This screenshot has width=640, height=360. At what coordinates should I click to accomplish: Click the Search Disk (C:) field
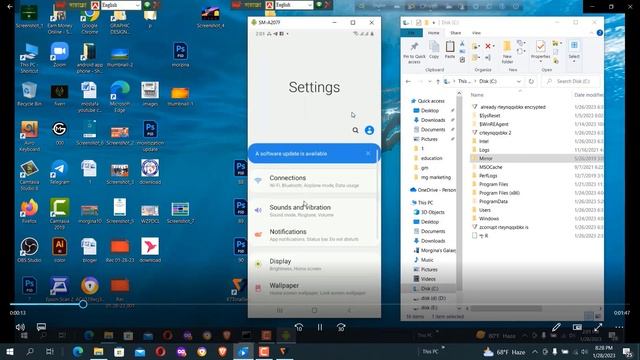coord(572,81)
